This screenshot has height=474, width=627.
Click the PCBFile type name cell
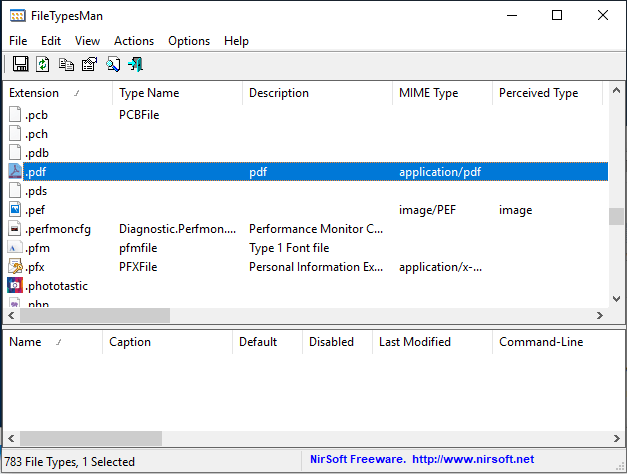(x=139, y=115)
